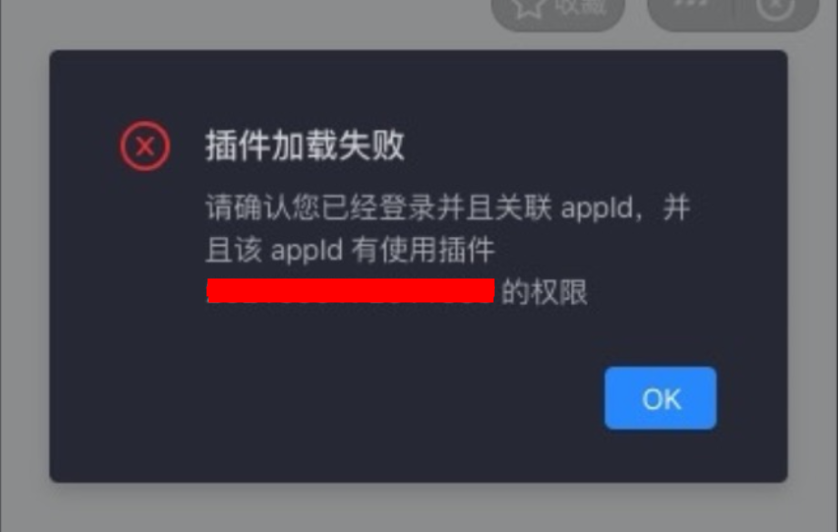
Task: Click the dimmed background below the dialog
Action: 419,508
